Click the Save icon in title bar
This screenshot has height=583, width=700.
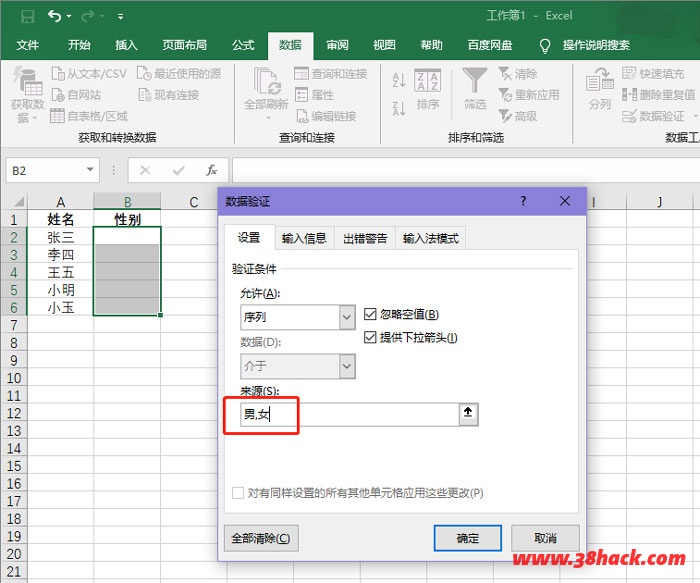(x=27, y=16)
